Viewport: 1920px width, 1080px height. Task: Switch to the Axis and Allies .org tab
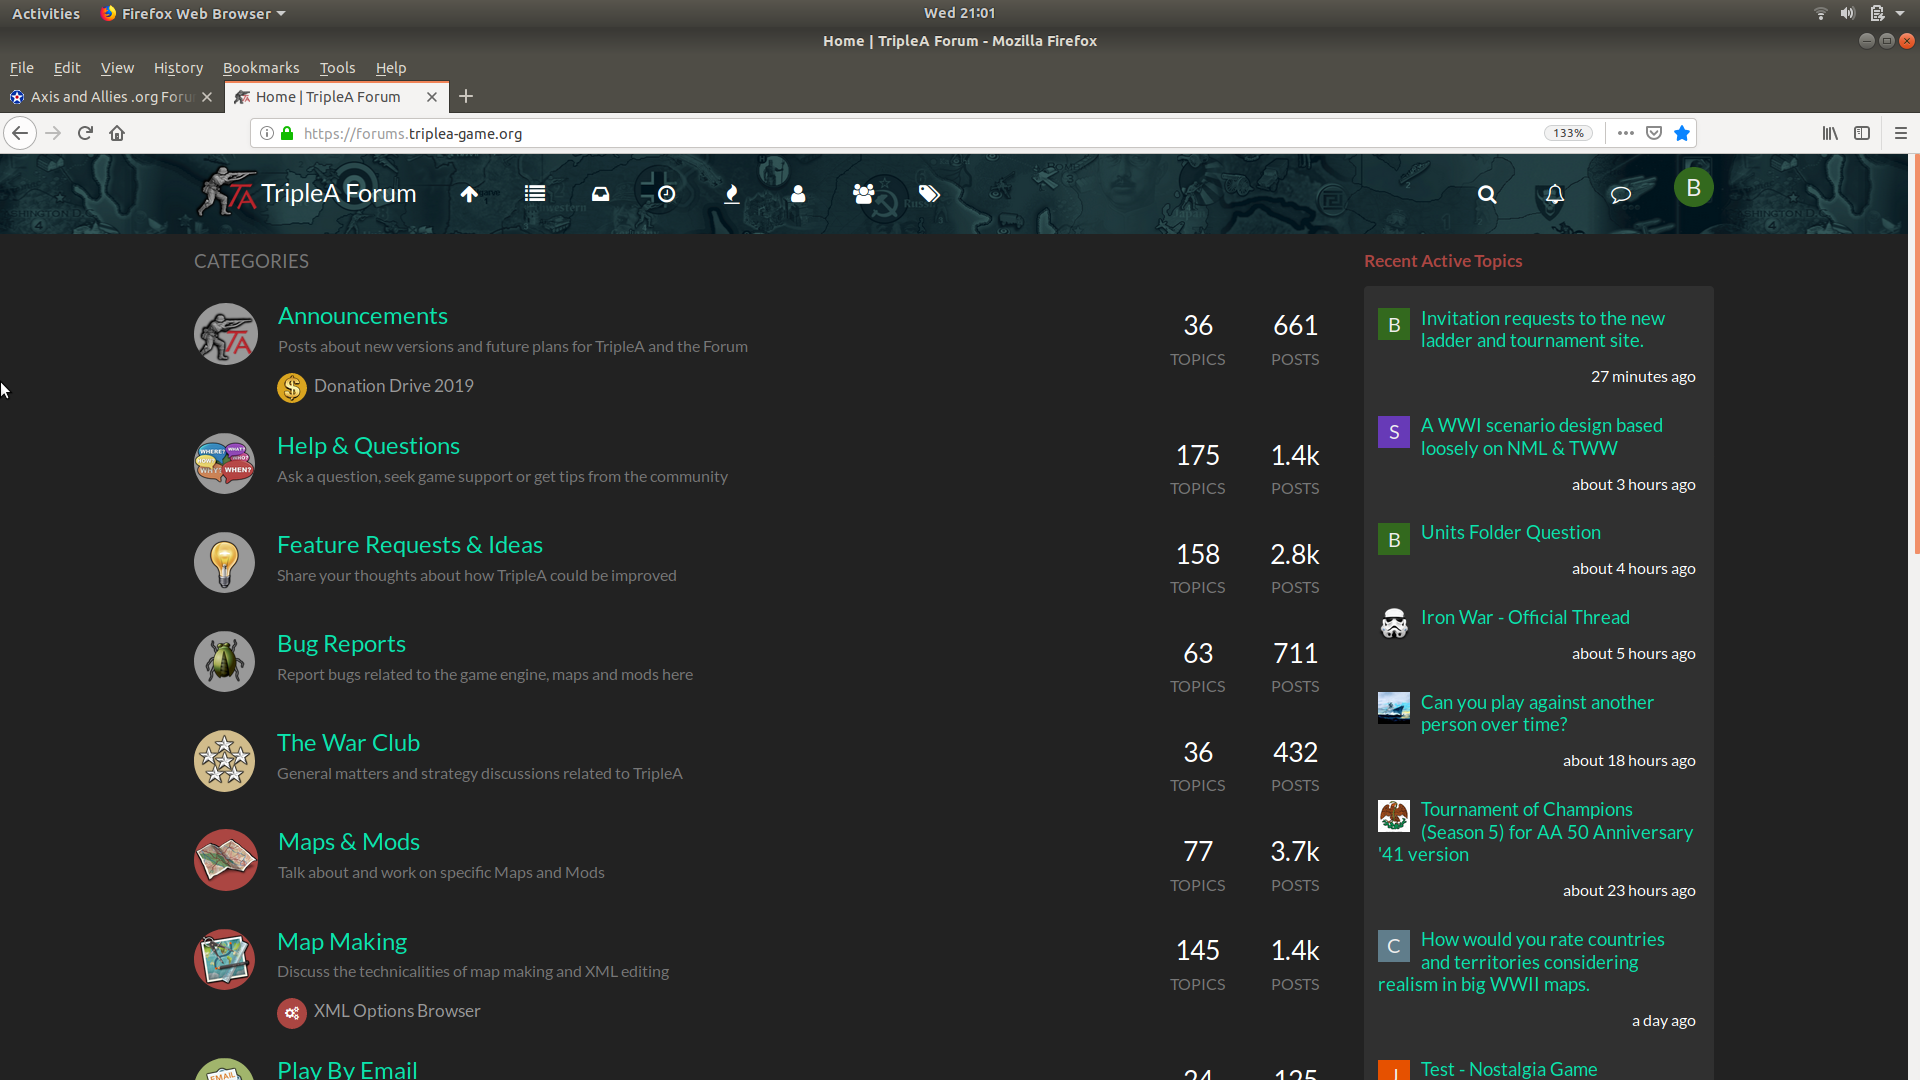click(x=111, y=97)
